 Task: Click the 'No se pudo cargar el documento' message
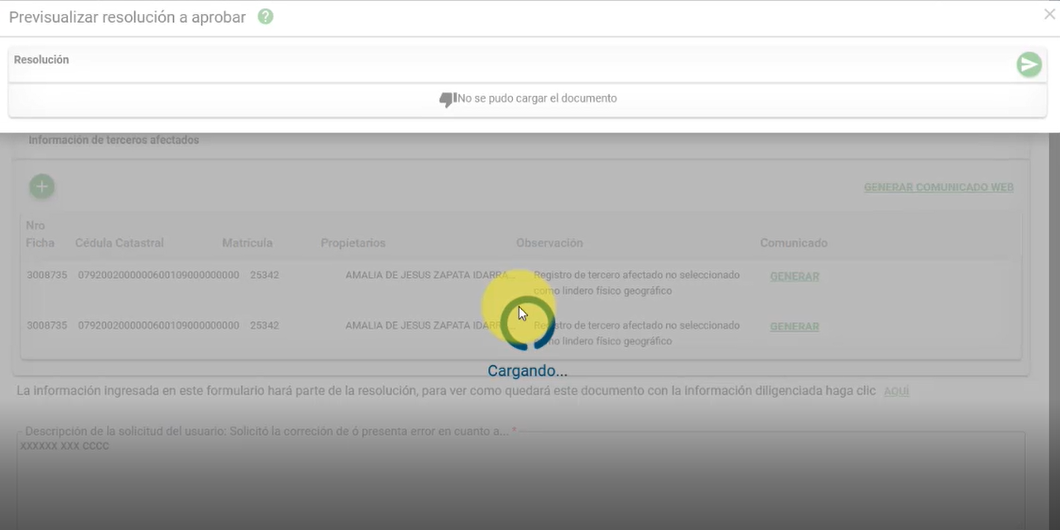point(536,99)
